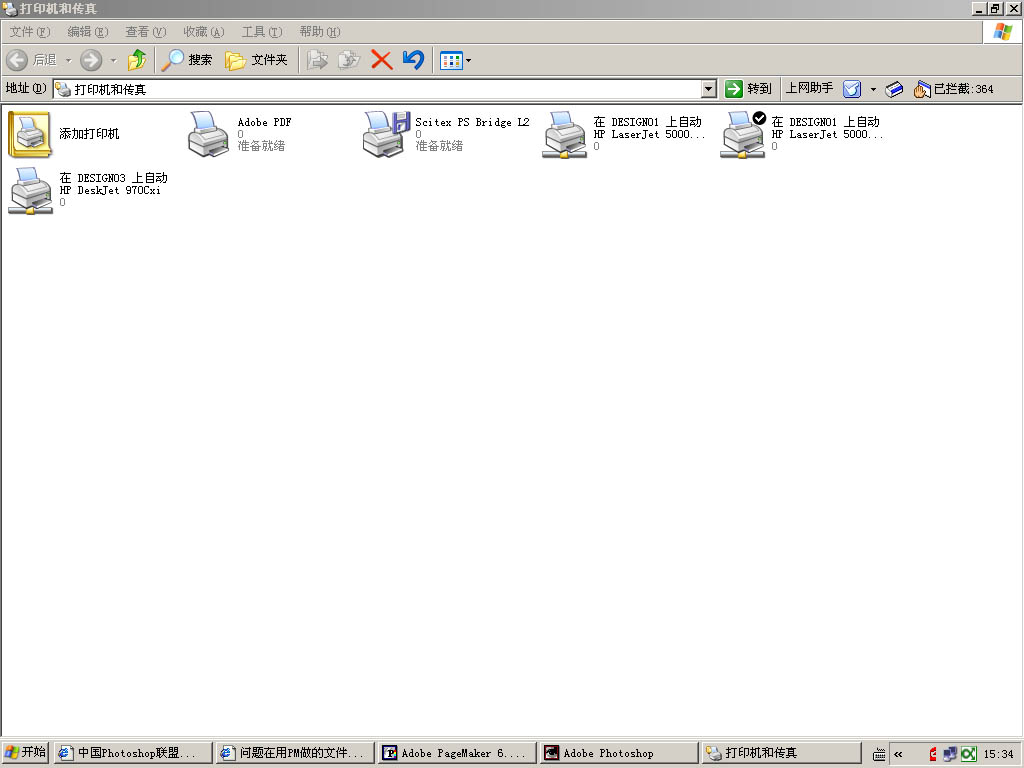
Task: Click the Go (转到) button
Action: click(x=748, y=89)
